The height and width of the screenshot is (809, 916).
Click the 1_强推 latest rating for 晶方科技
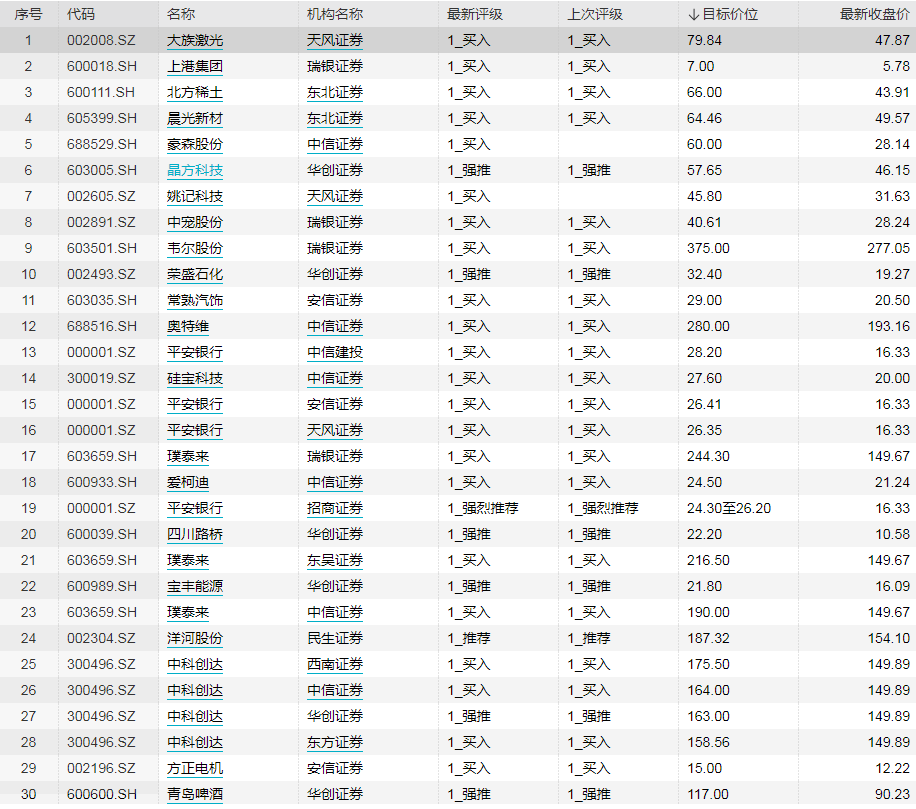(469, 171)
